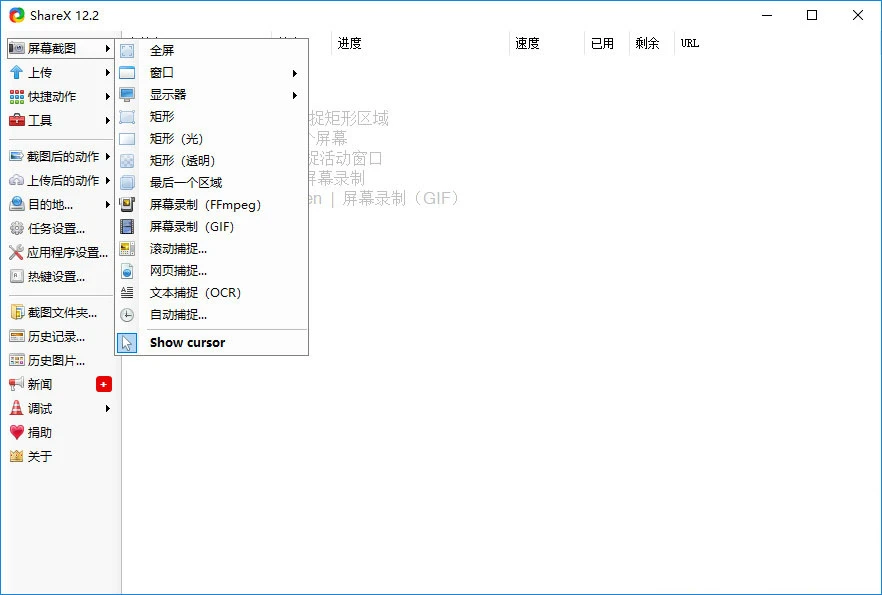882x595 pixels.
Task: Click the 关于 crown icon
Action: [16, 456]
